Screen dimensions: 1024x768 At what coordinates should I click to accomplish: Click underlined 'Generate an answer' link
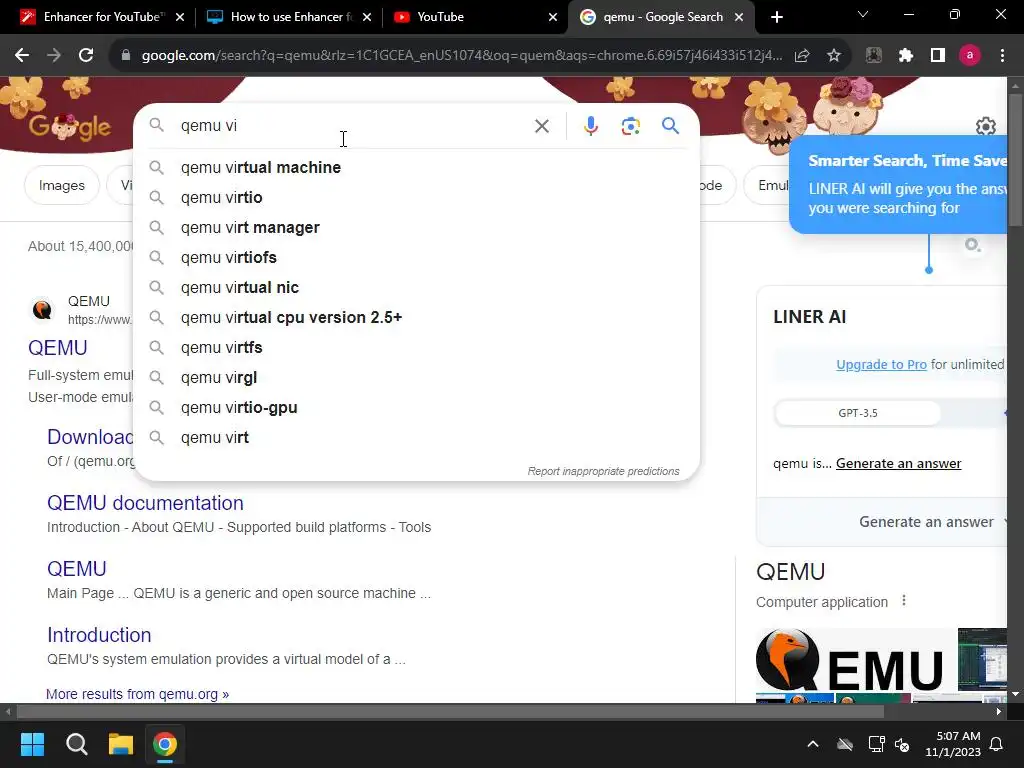pyautogui.click(x=898, y=463)
